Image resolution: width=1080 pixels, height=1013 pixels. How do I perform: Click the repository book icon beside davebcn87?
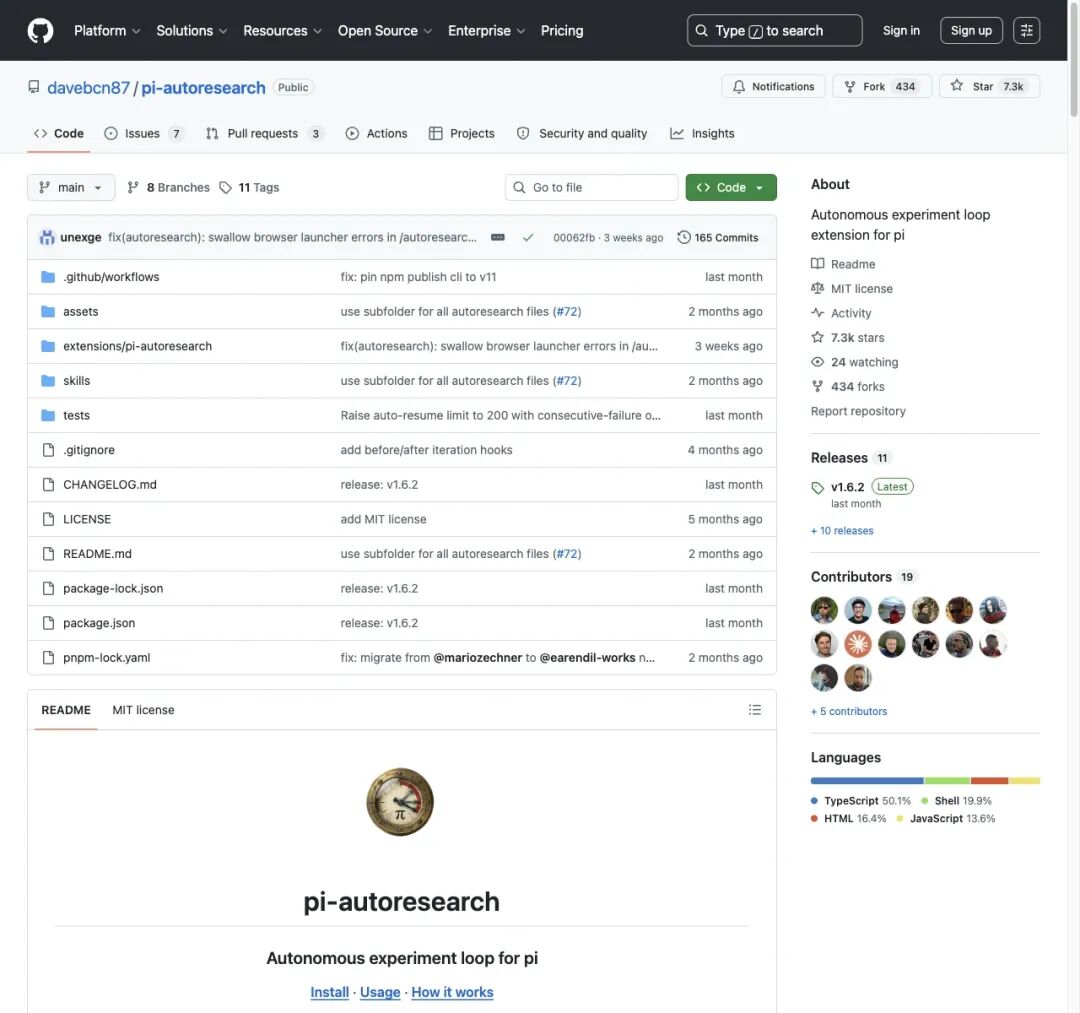tap(34, 87)
